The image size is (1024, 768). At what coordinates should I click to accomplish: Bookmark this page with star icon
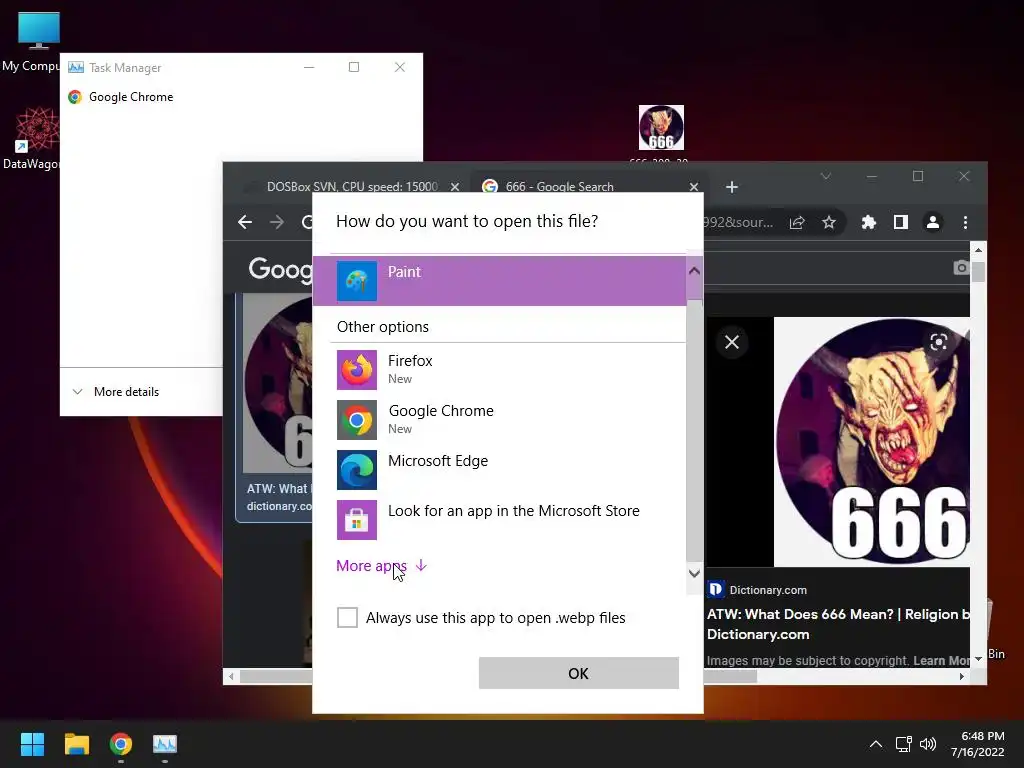(x=829, y=223)
